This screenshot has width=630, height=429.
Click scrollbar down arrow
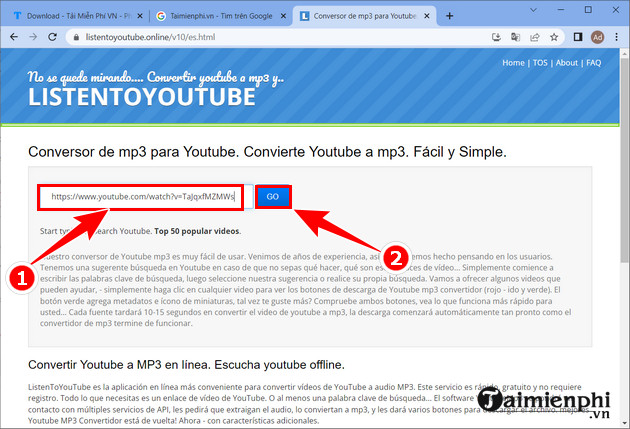[624, 423]
